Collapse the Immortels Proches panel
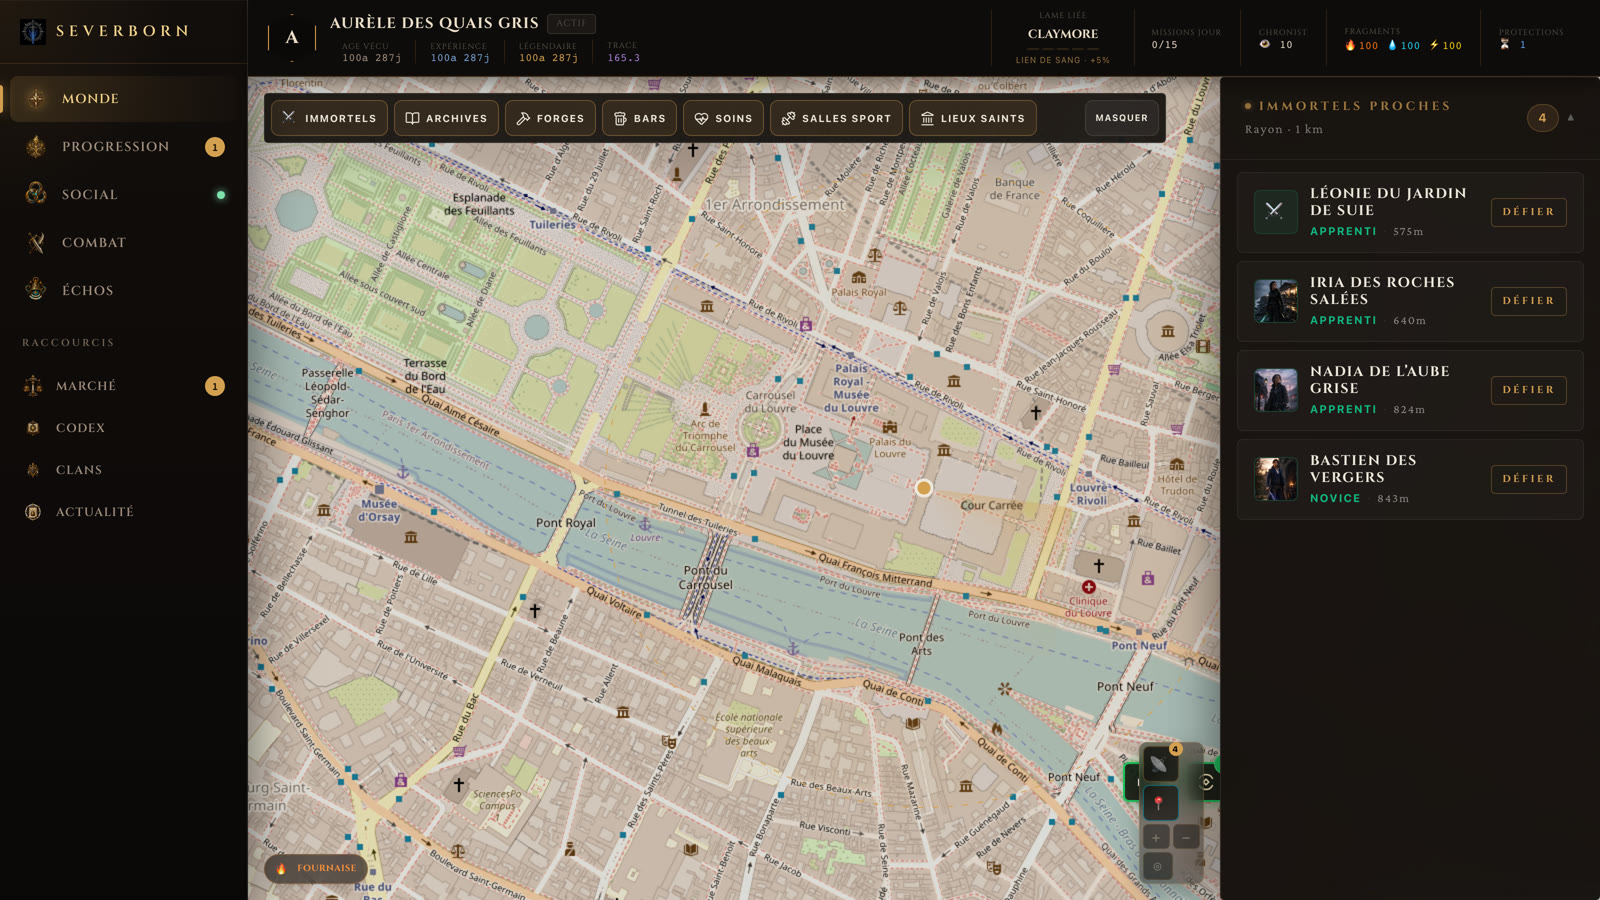 (1571, 118)
